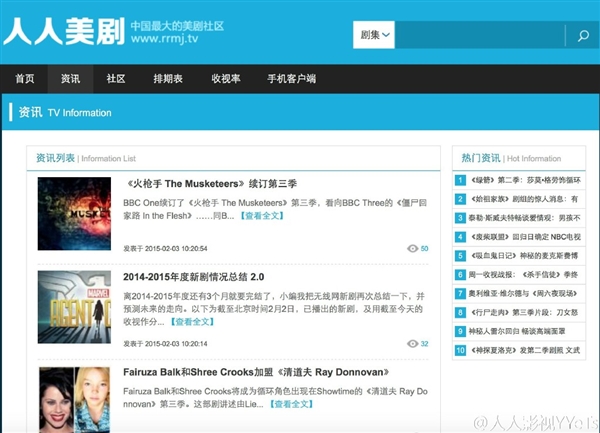Open the 收视率 ratings page

tap(226, 79)
